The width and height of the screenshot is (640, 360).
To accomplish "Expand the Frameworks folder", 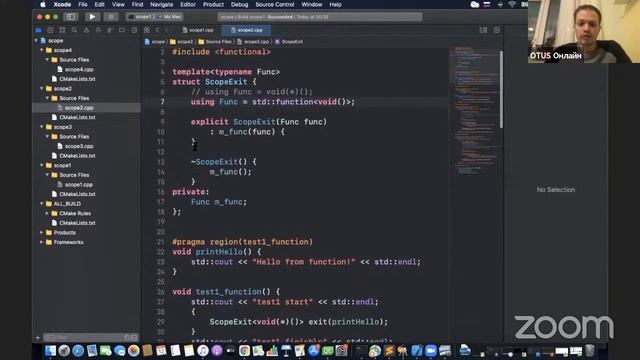I will [x=42, y=242].
